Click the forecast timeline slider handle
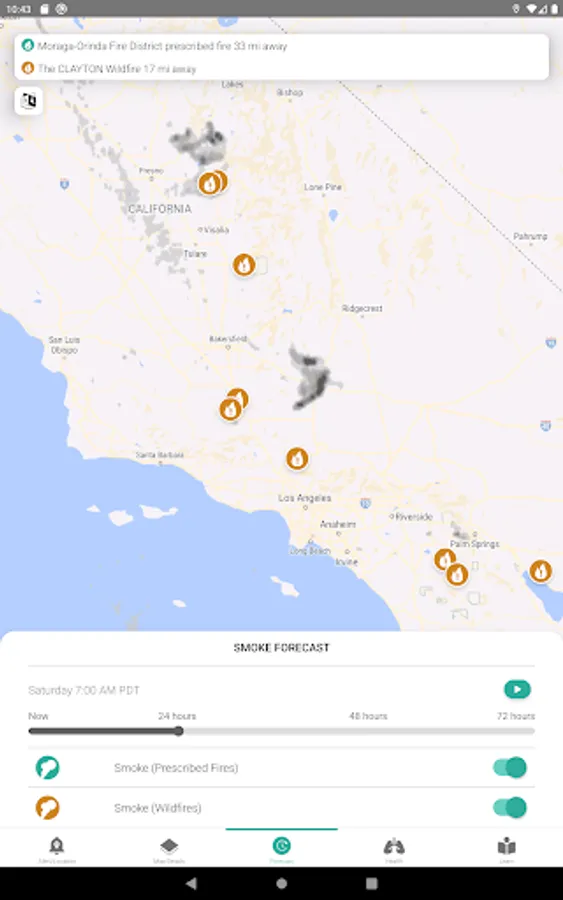The image size is (563, 900). point(178,731)
